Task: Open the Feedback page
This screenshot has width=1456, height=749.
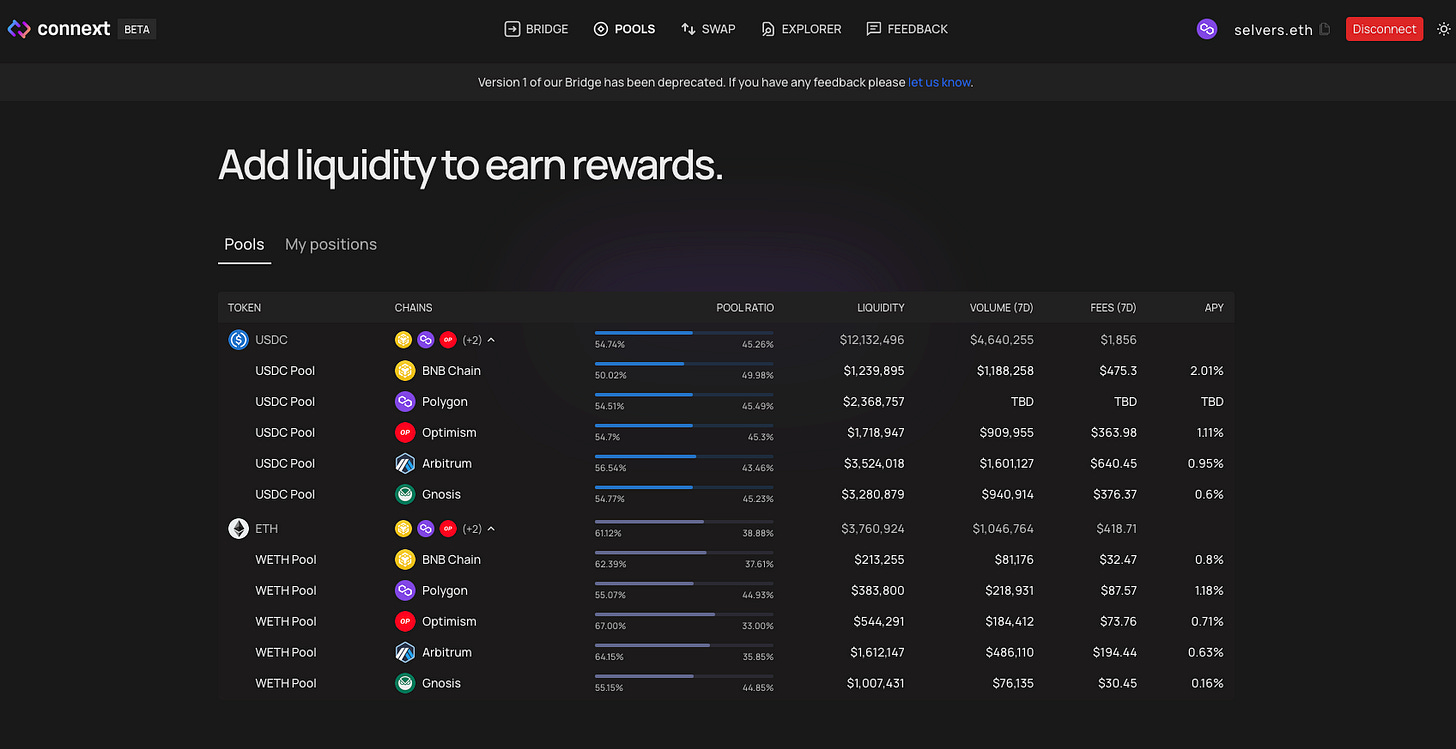Action: click(x=906, y=29)
